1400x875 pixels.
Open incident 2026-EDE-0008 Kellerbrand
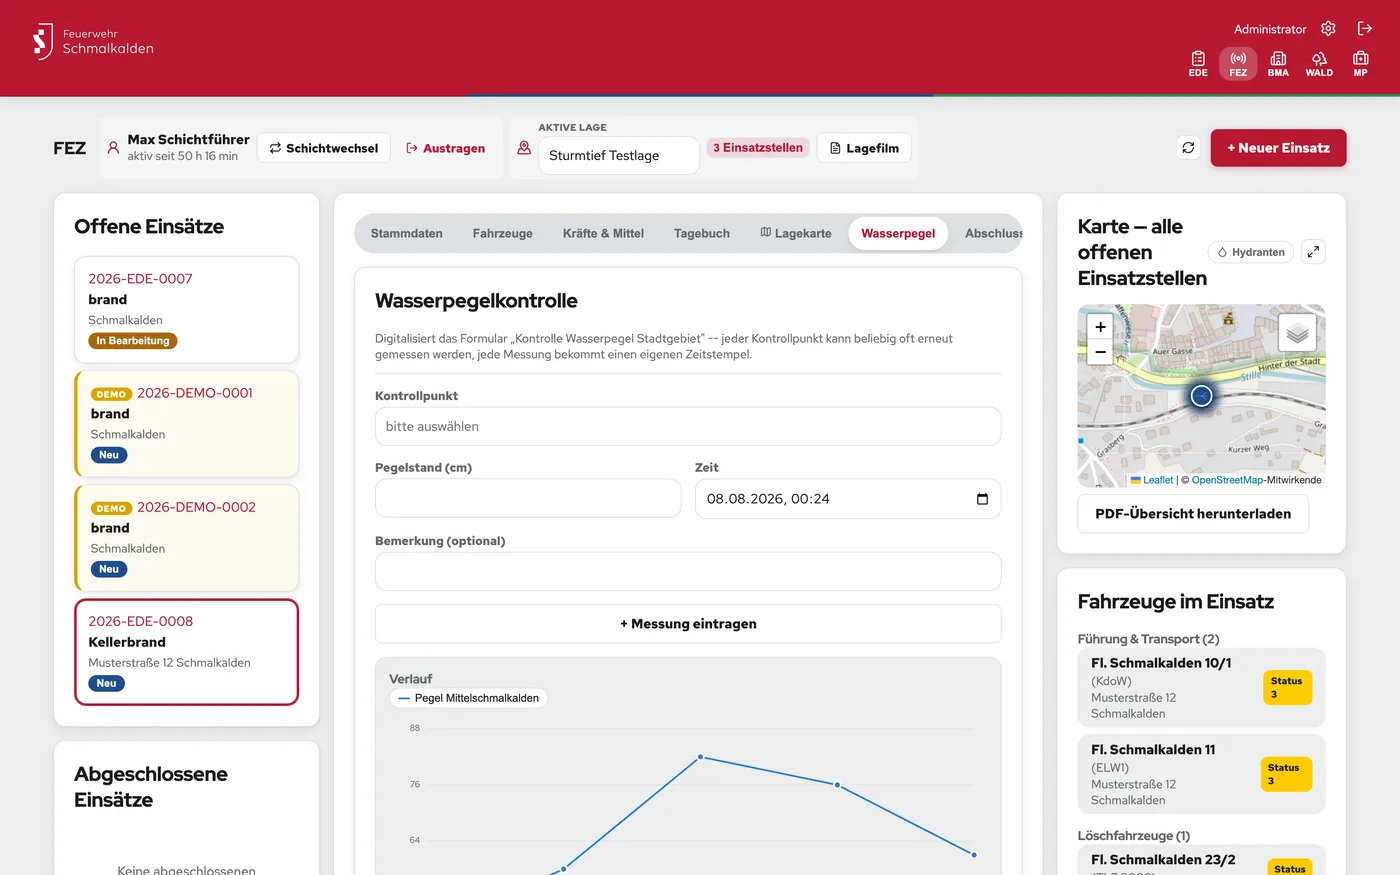click(186, 652)
